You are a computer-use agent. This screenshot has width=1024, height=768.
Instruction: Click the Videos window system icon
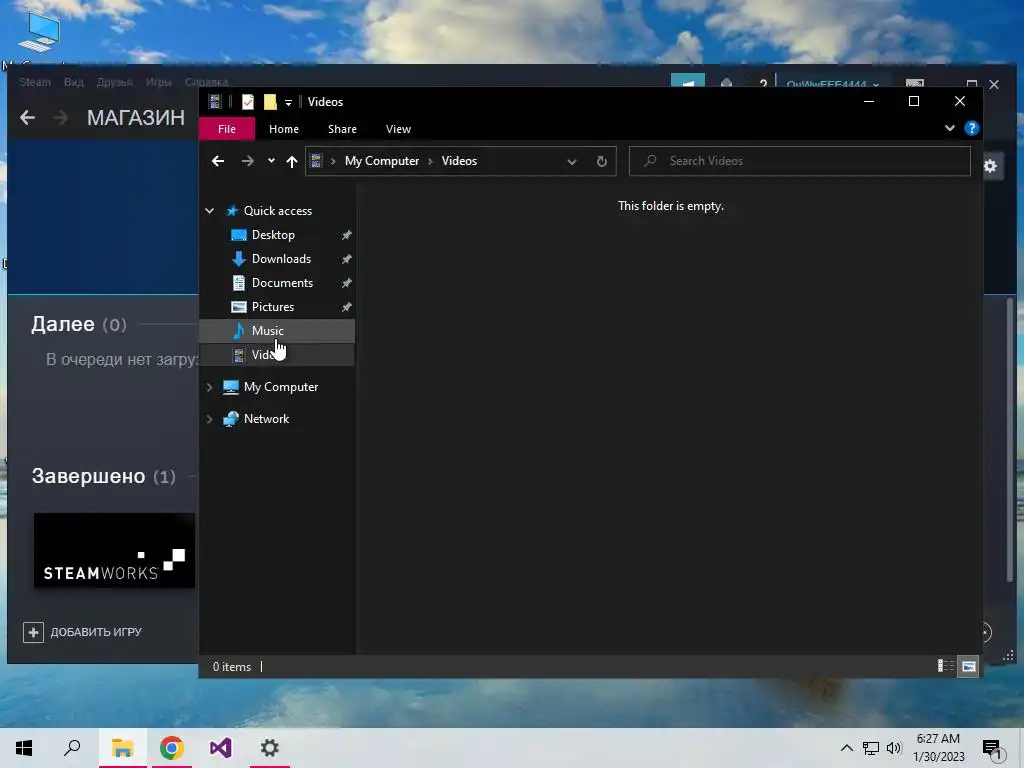click(x=215, y=101)
